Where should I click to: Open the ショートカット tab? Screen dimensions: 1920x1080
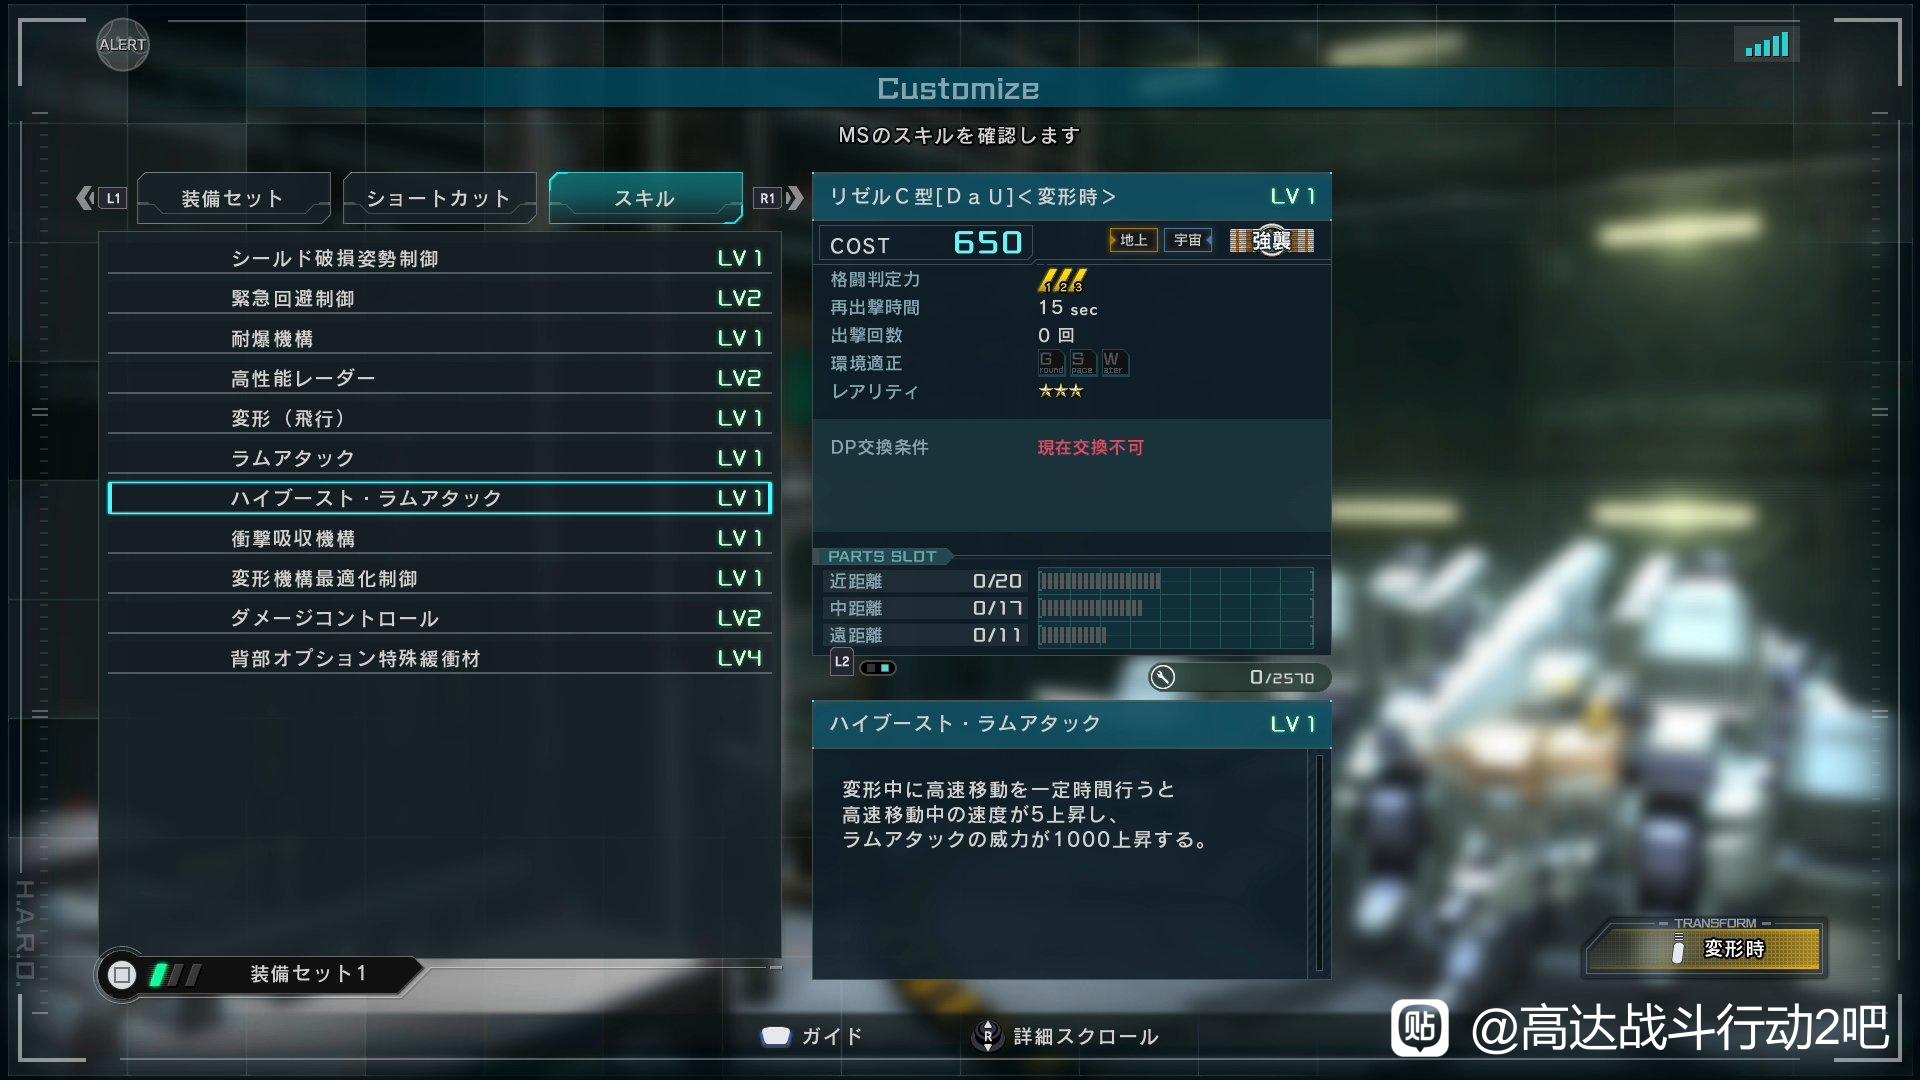coord(439,198)
